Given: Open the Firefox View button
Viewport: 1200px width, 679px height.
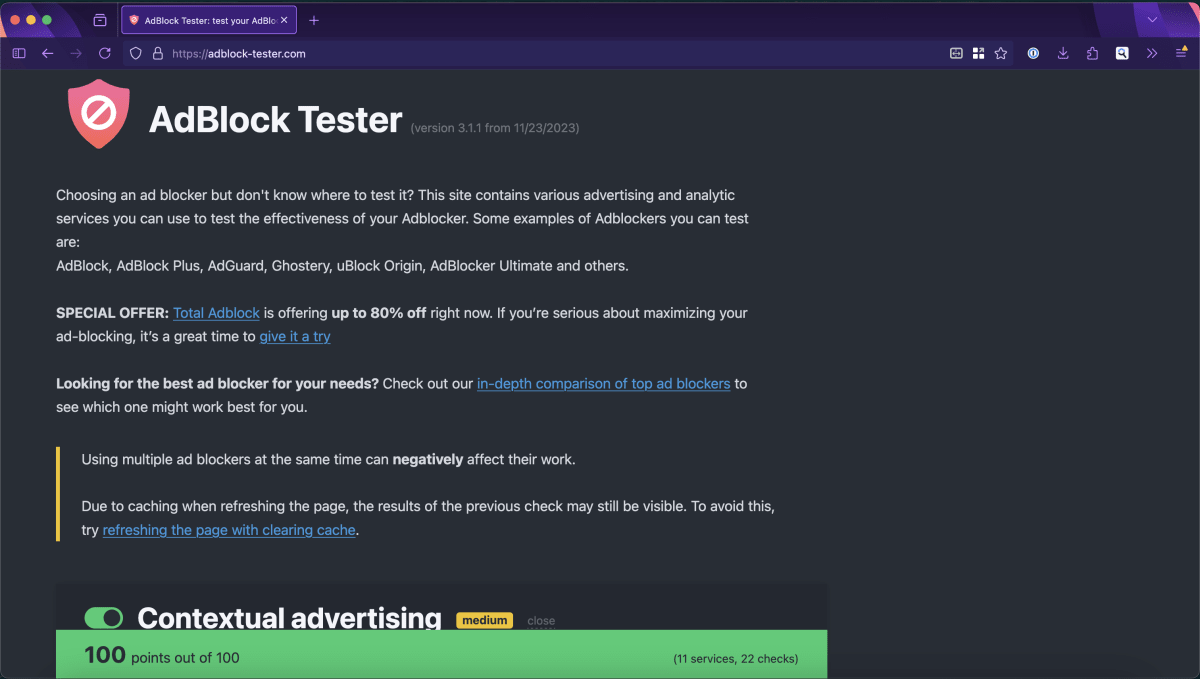Looking at the screenshot, I should tap(100, 20).
